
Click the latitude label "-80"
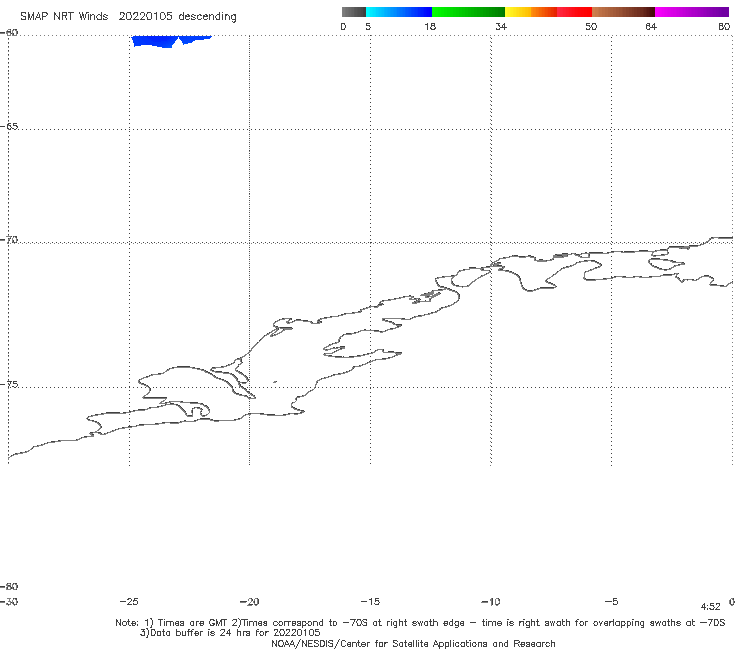pyautogui.click(x=9, y=587)
